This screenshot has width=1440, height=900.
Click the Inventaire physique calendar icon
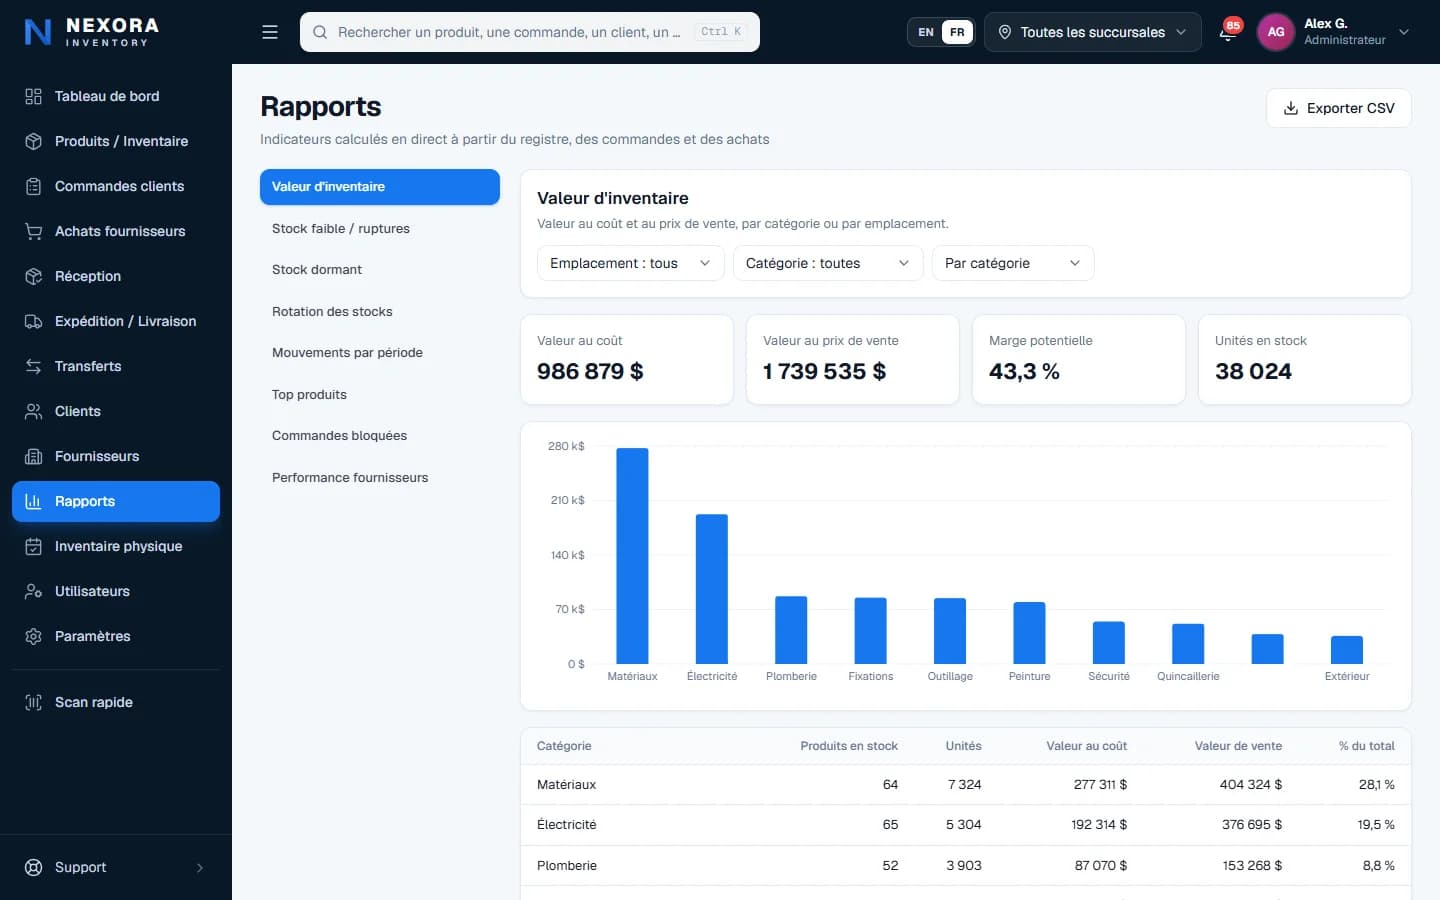click(33, 546)
